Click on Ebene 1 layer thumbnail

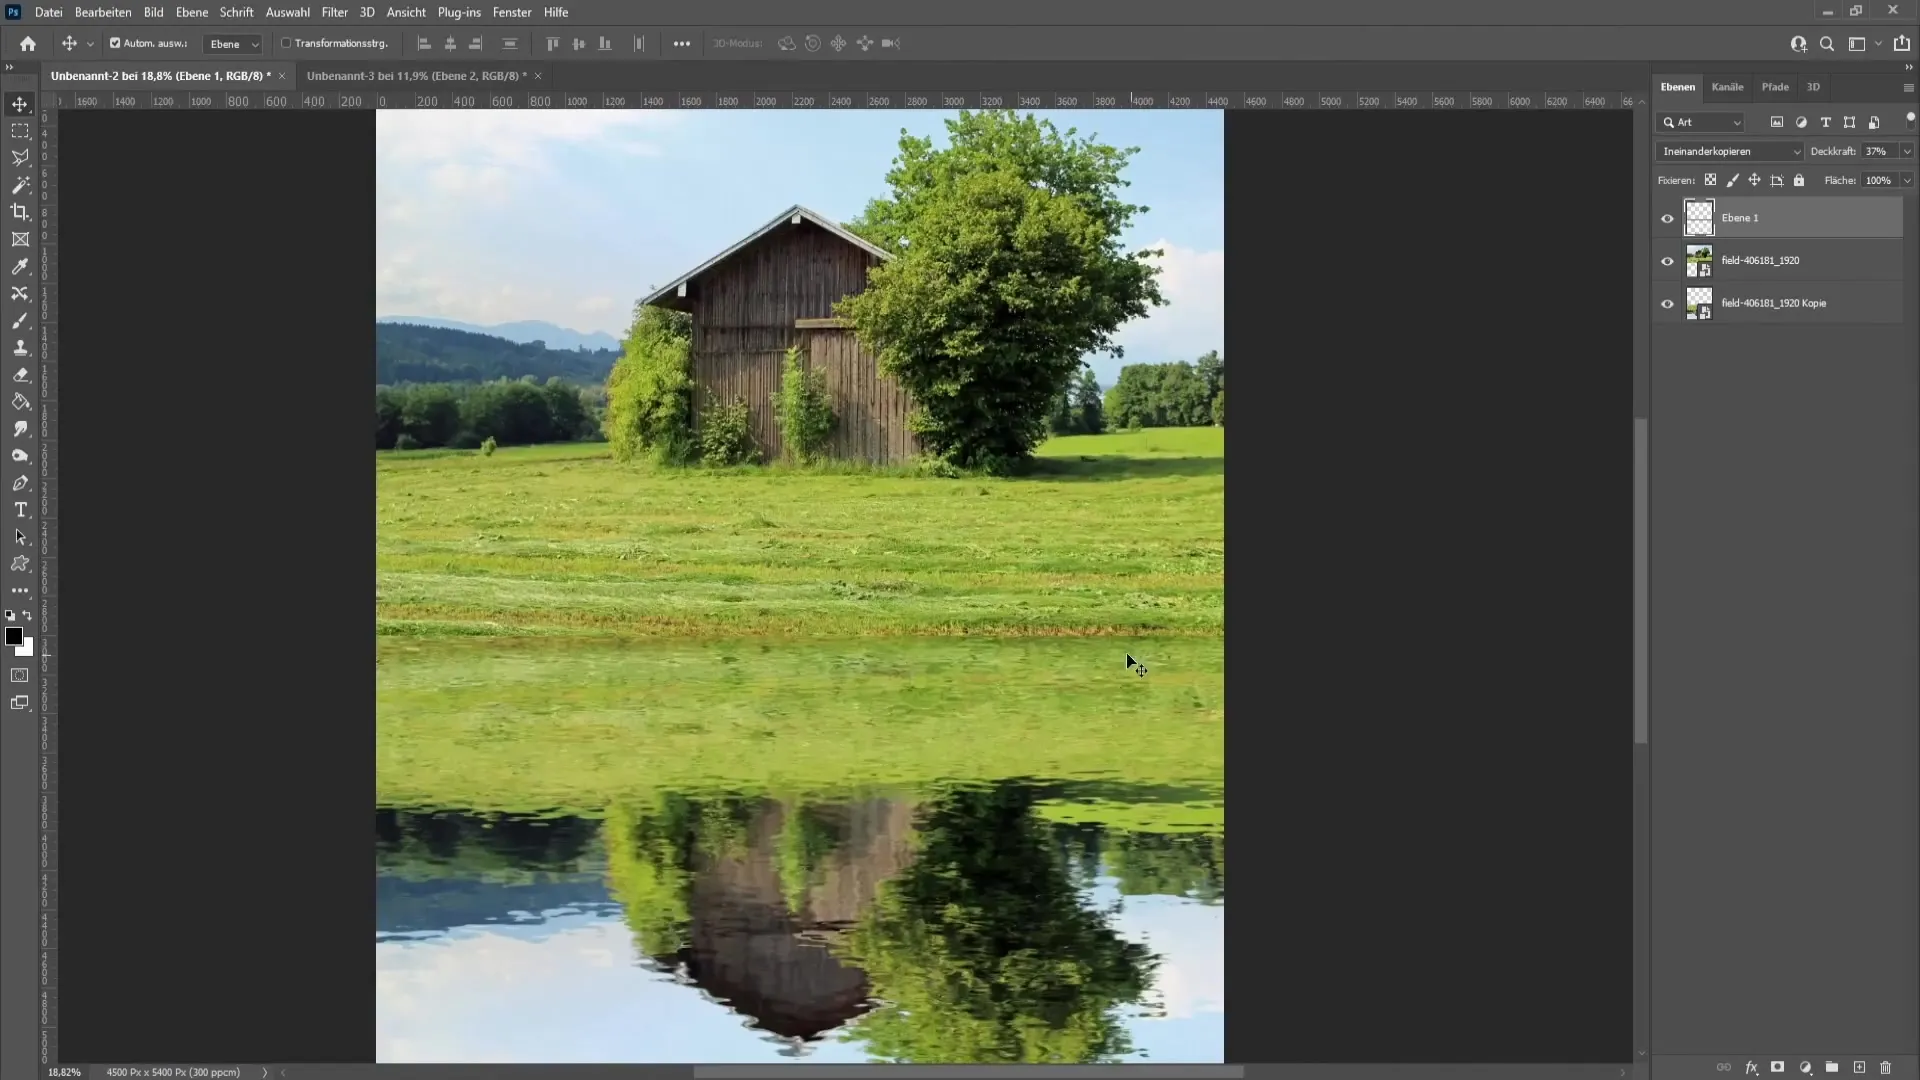tap(1700, 216)
